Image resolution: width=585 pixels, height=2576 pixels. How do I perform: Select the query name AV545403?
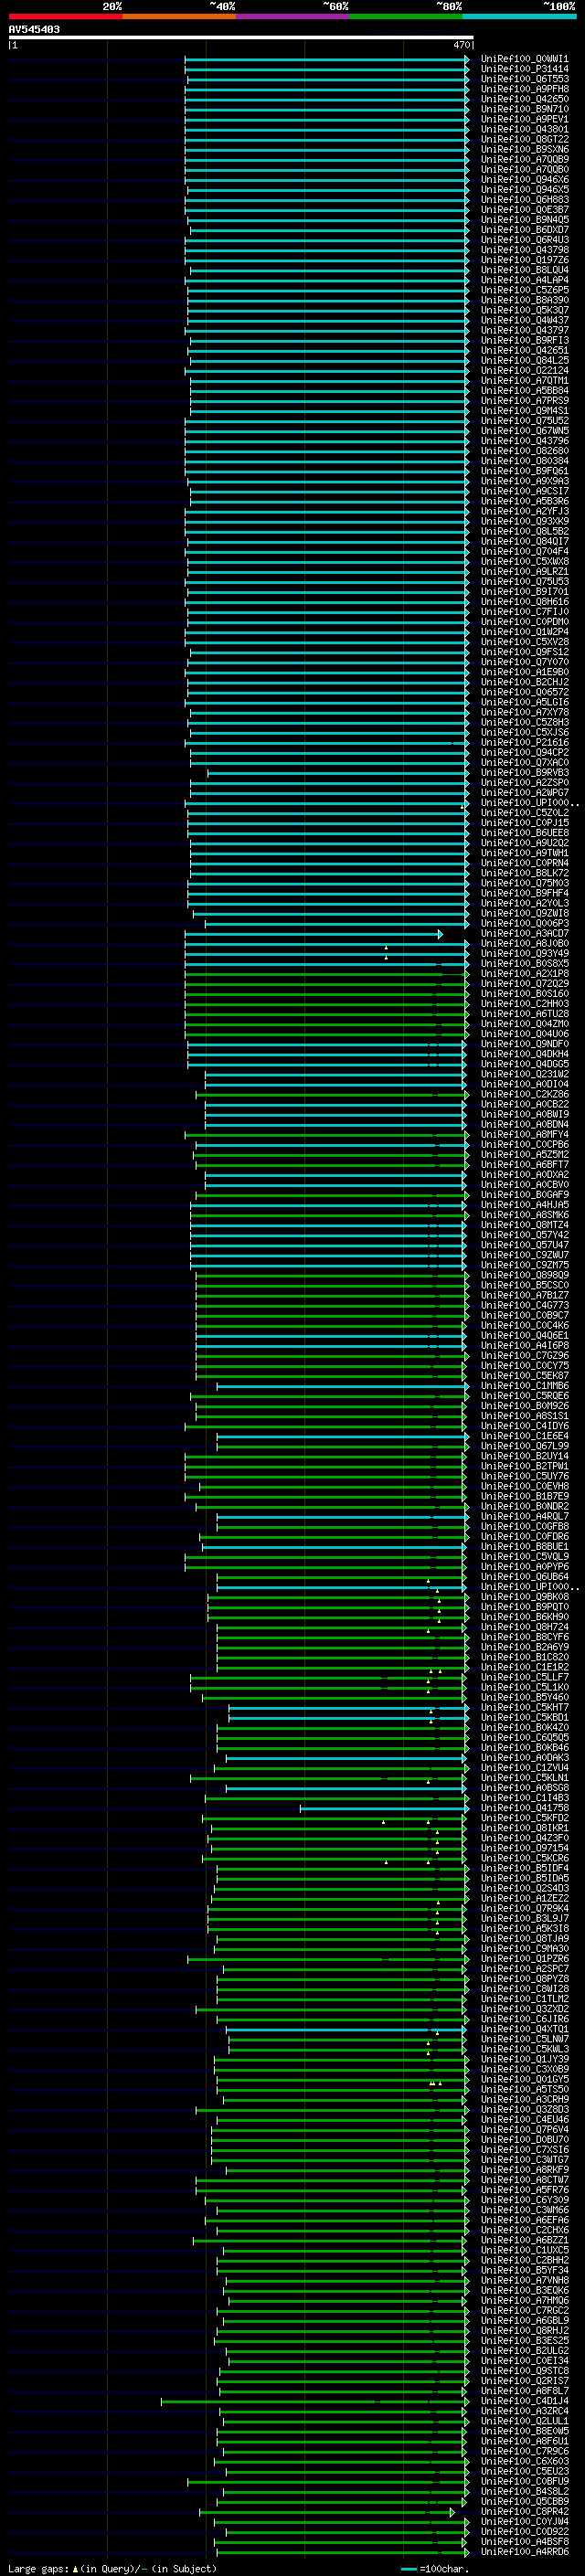point(34,29)
